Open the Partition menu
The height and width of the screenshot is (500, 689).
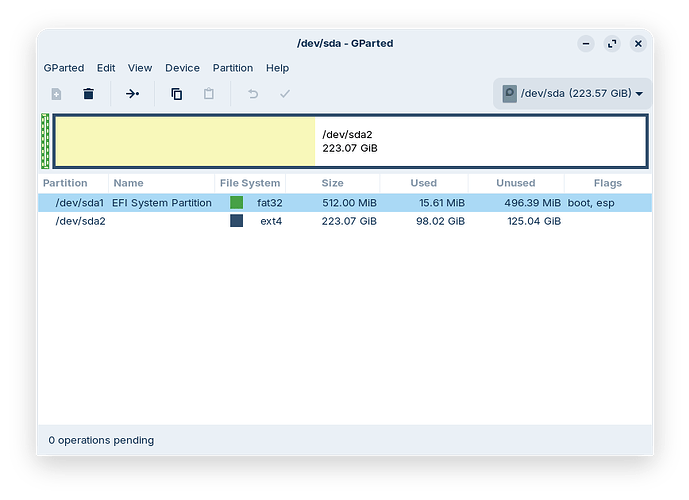233,68
